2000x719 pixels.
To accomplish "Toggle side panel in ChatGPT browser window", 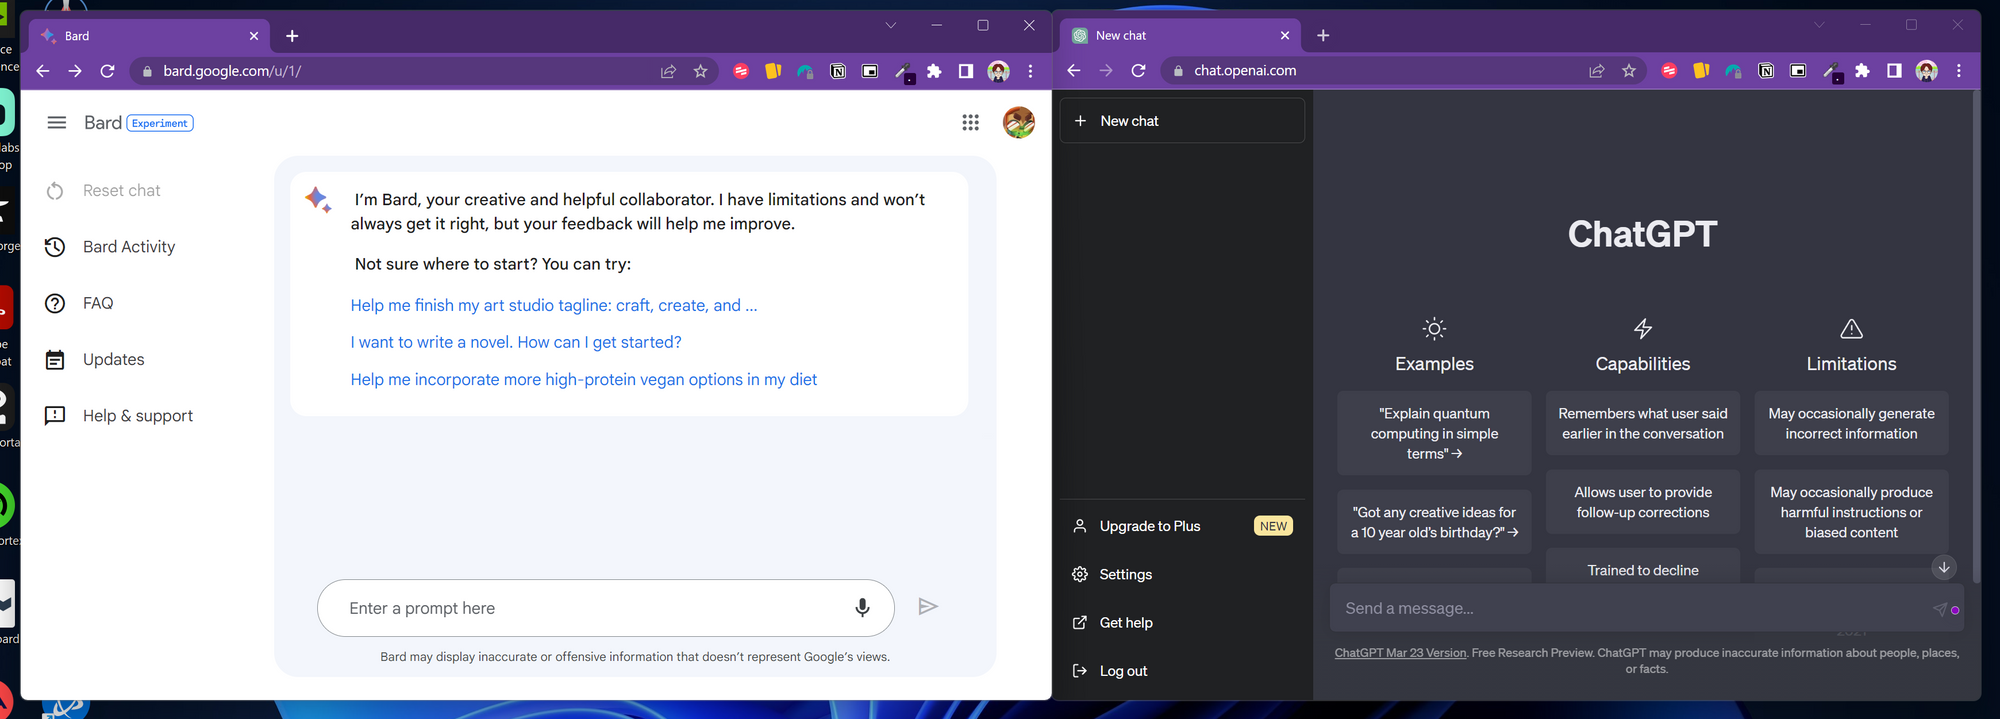I will [x=1894, y=71].
